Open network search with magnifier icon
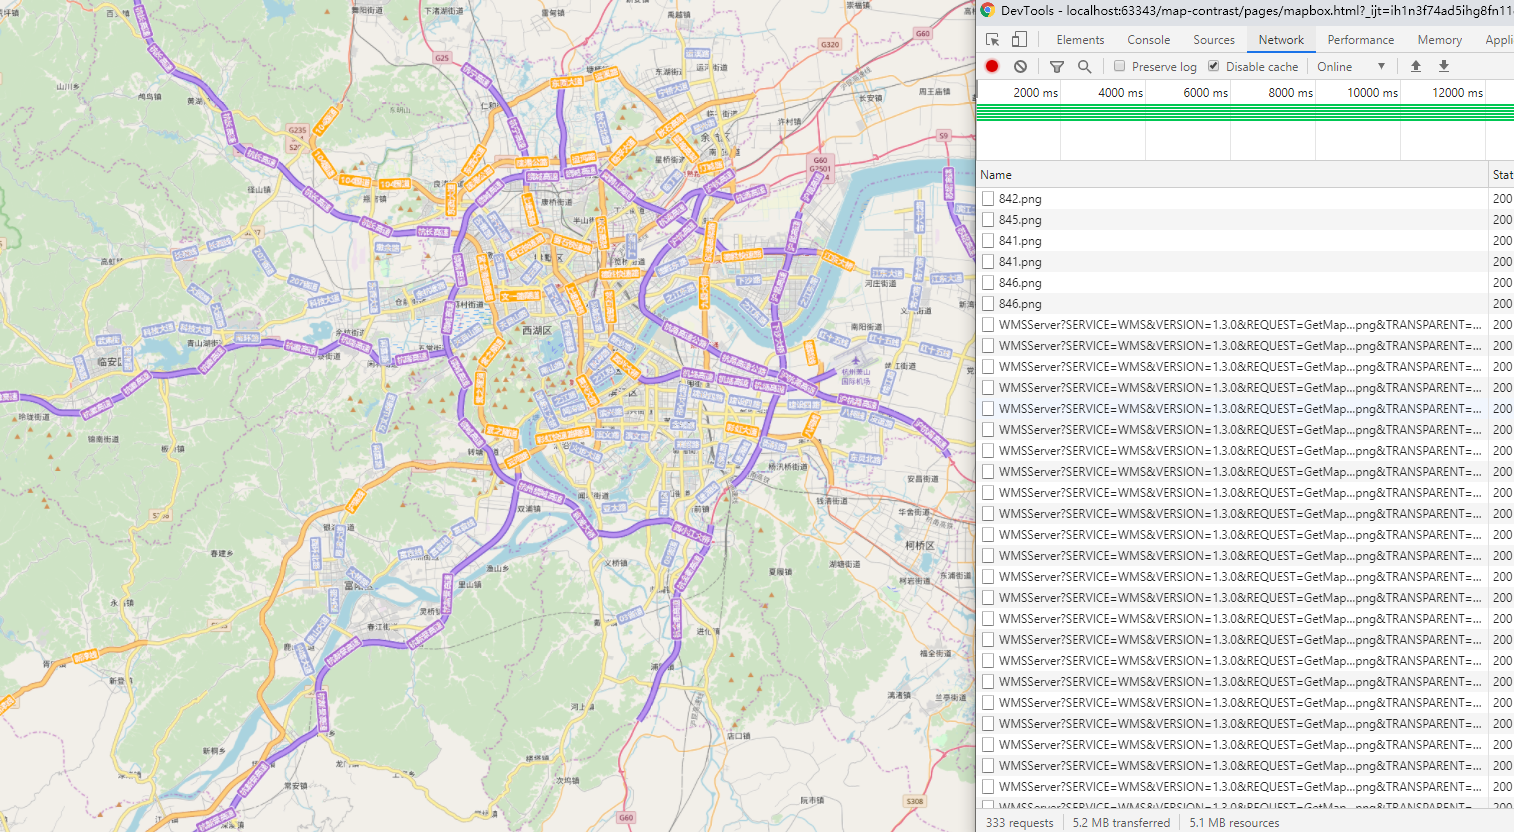The width and height of the screenshot is (1514, 832). [1084, 67]
